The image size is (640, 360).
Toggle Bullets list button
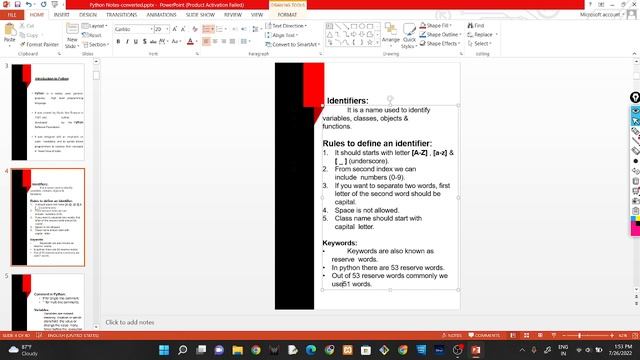(x=209, y=29)
